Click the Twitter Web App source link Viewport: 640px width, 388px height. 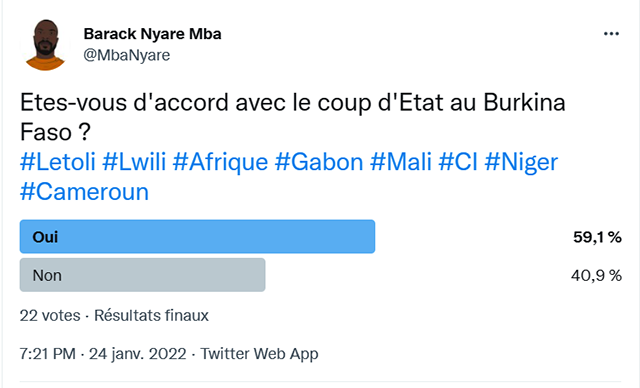[x=259, y=354]
